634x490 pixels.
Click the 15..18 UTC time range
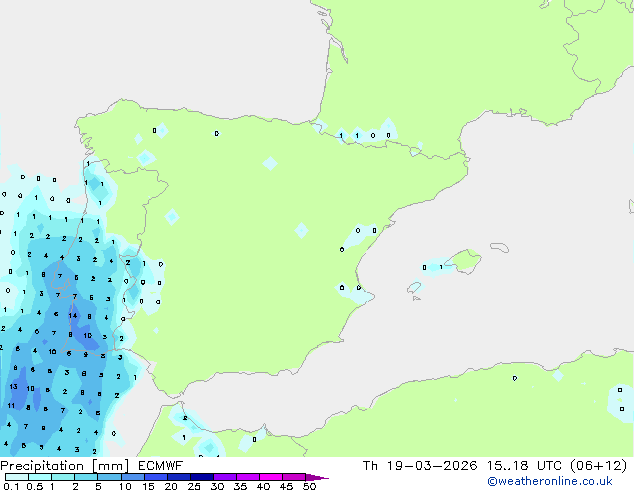[524, 466]
